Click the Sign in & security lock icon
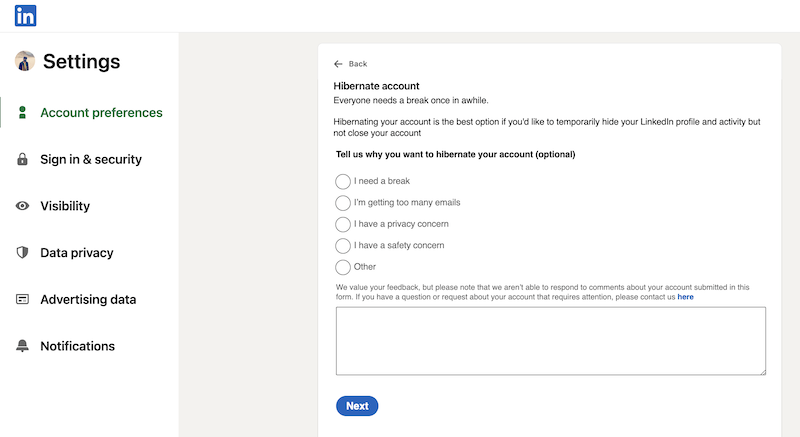 click(23, 160)
